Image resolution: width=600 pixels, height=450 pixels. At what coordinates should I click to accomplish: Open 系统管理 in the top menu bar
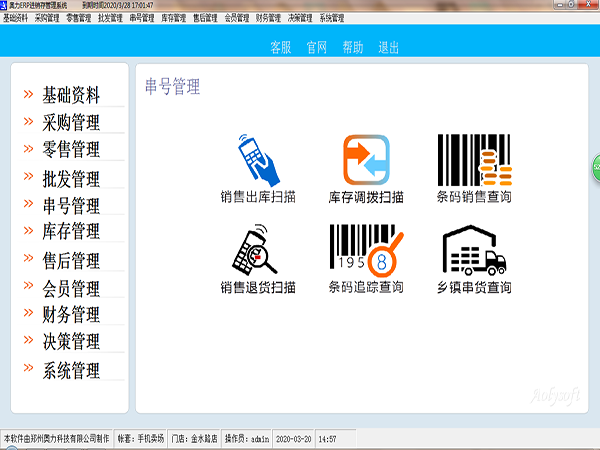point(331,18)
